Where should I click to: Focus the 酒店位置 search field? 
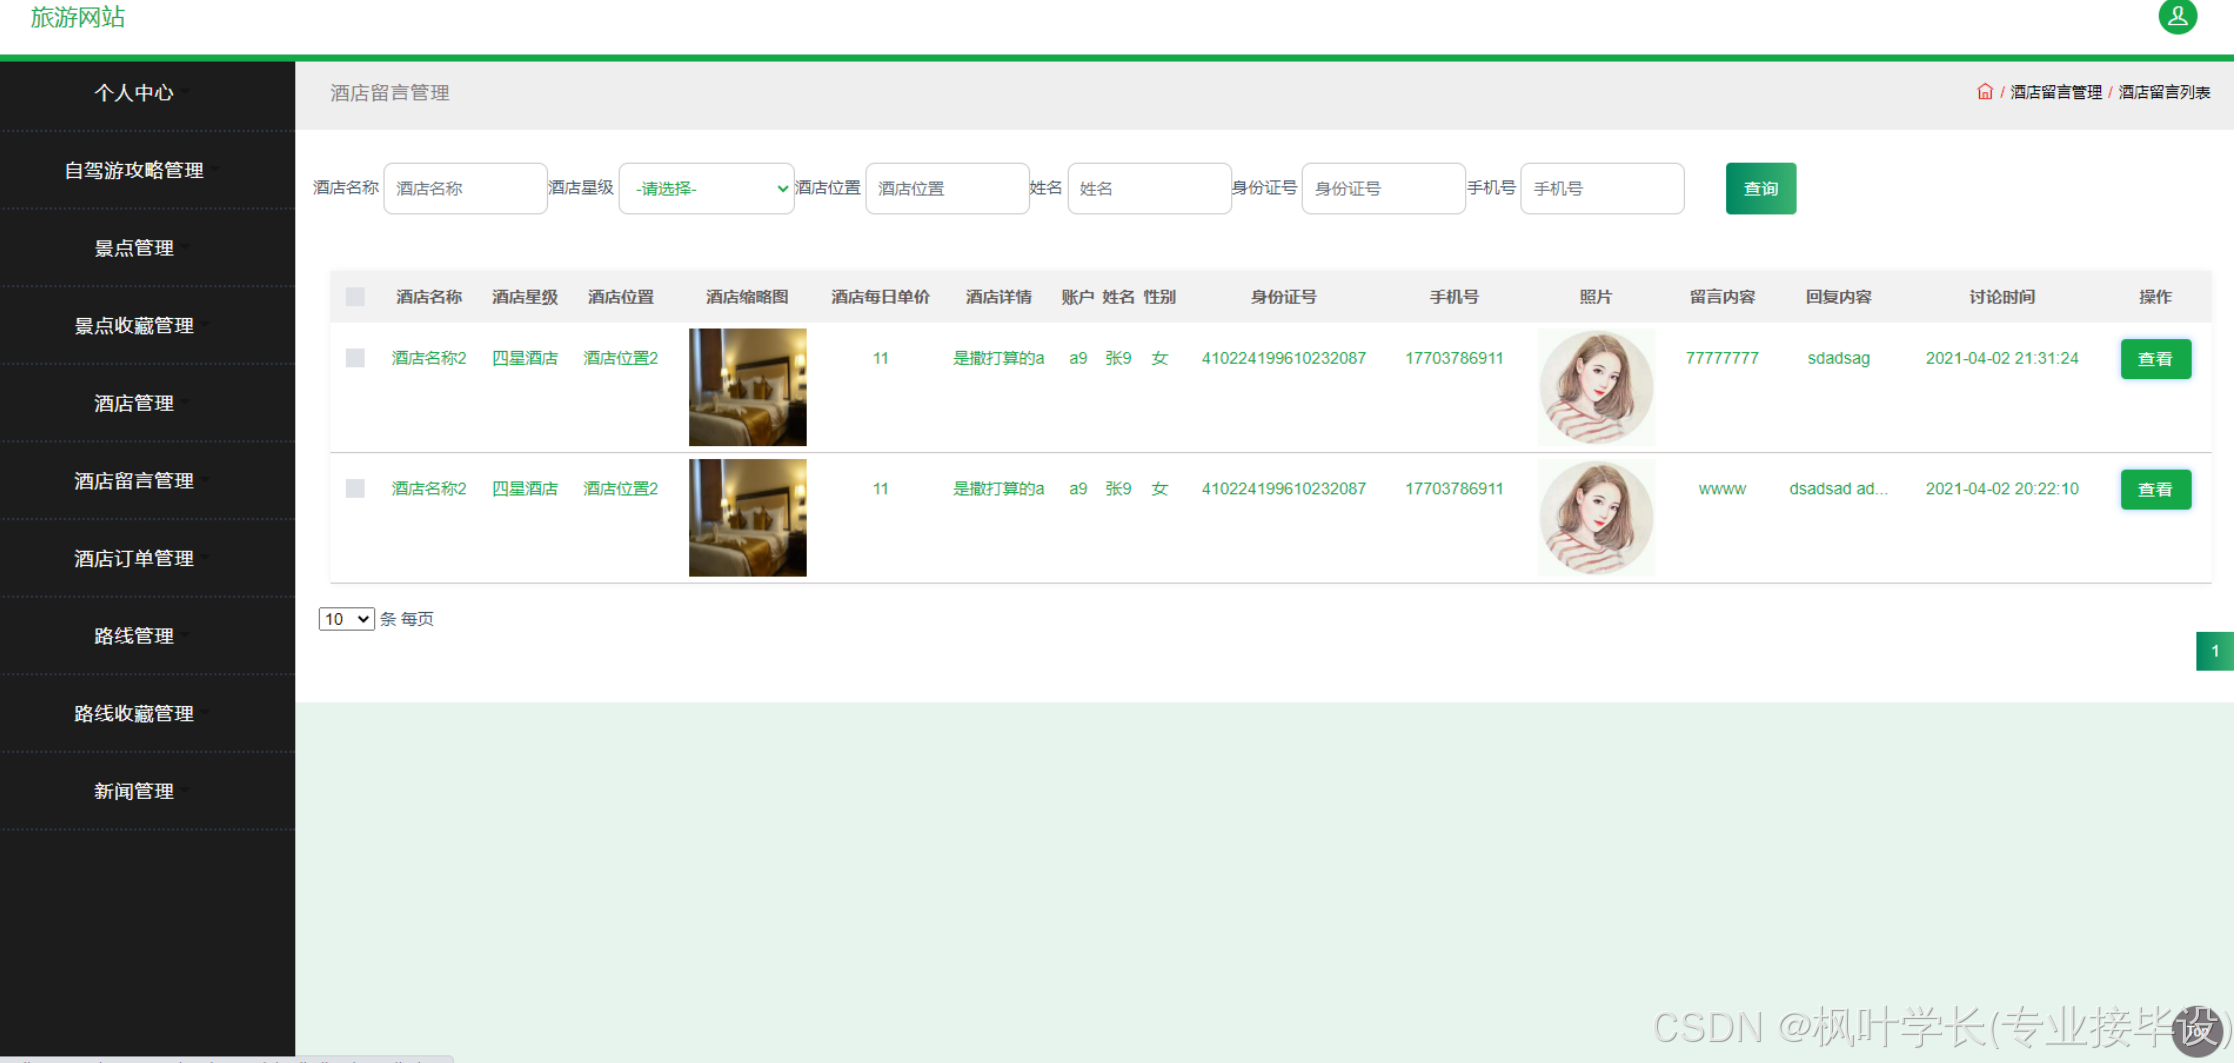pyautogui.click(x=947, y=188)
